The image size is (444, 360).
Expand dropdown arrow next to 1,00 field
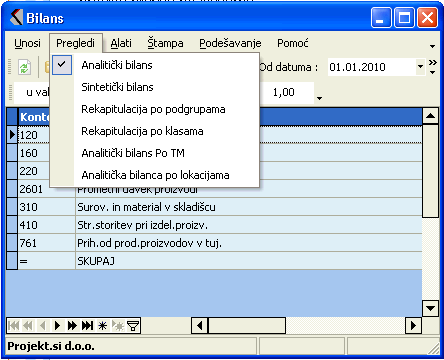click(319, 98)
